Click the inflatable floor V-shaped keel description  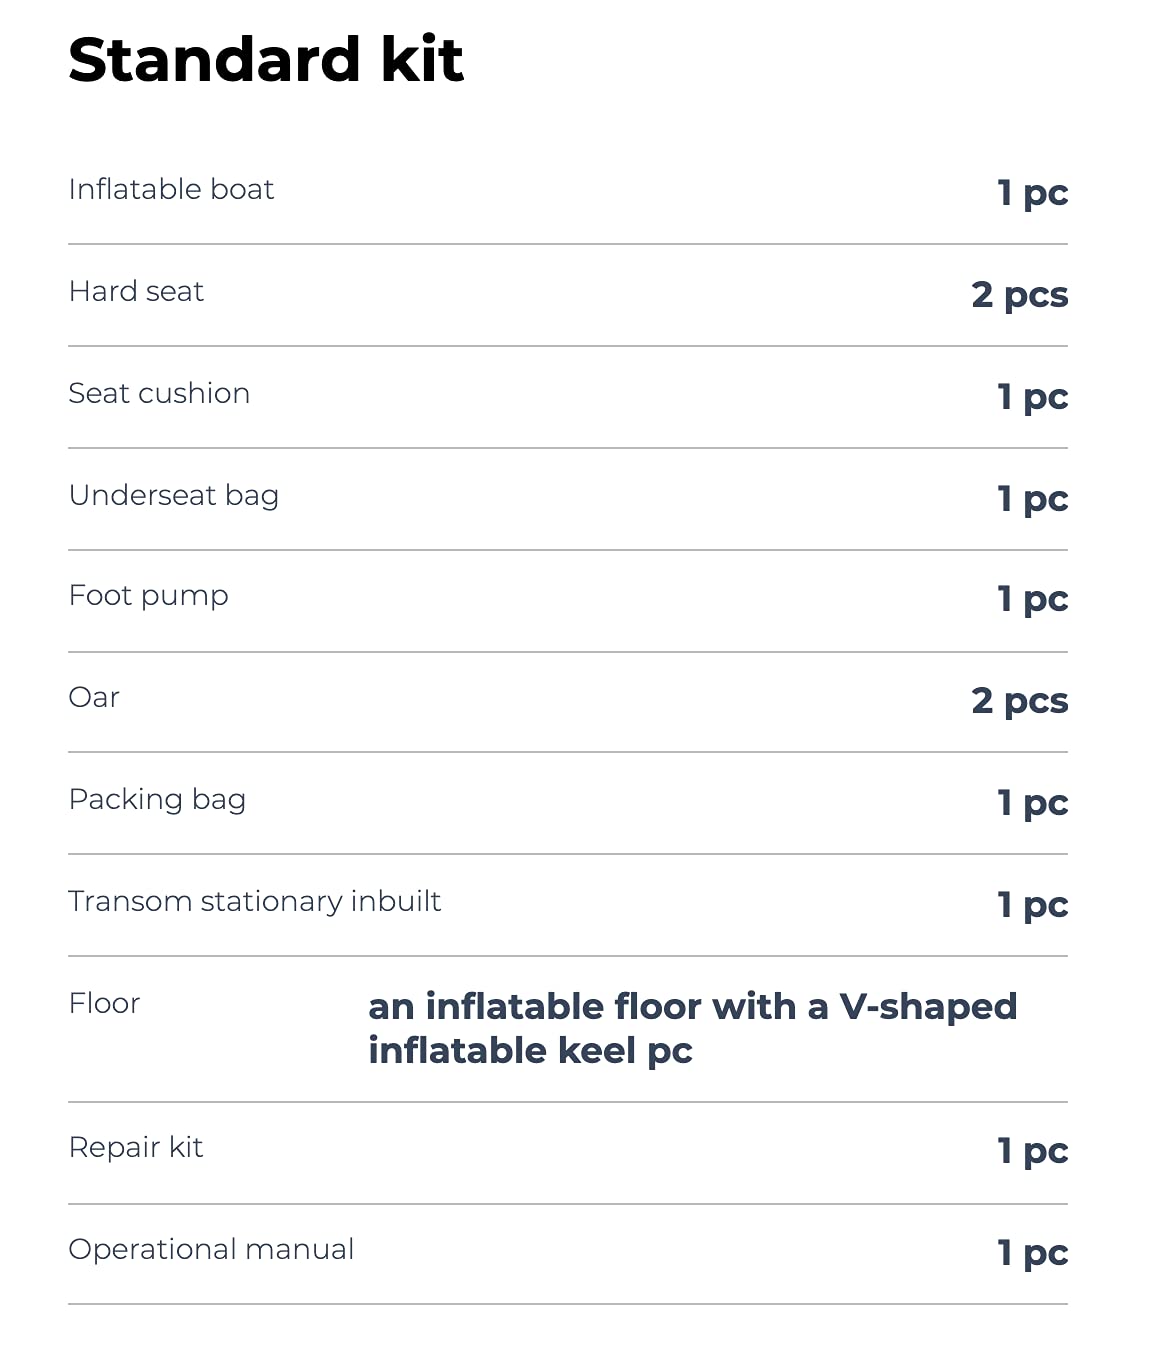tap(693, 1028)
